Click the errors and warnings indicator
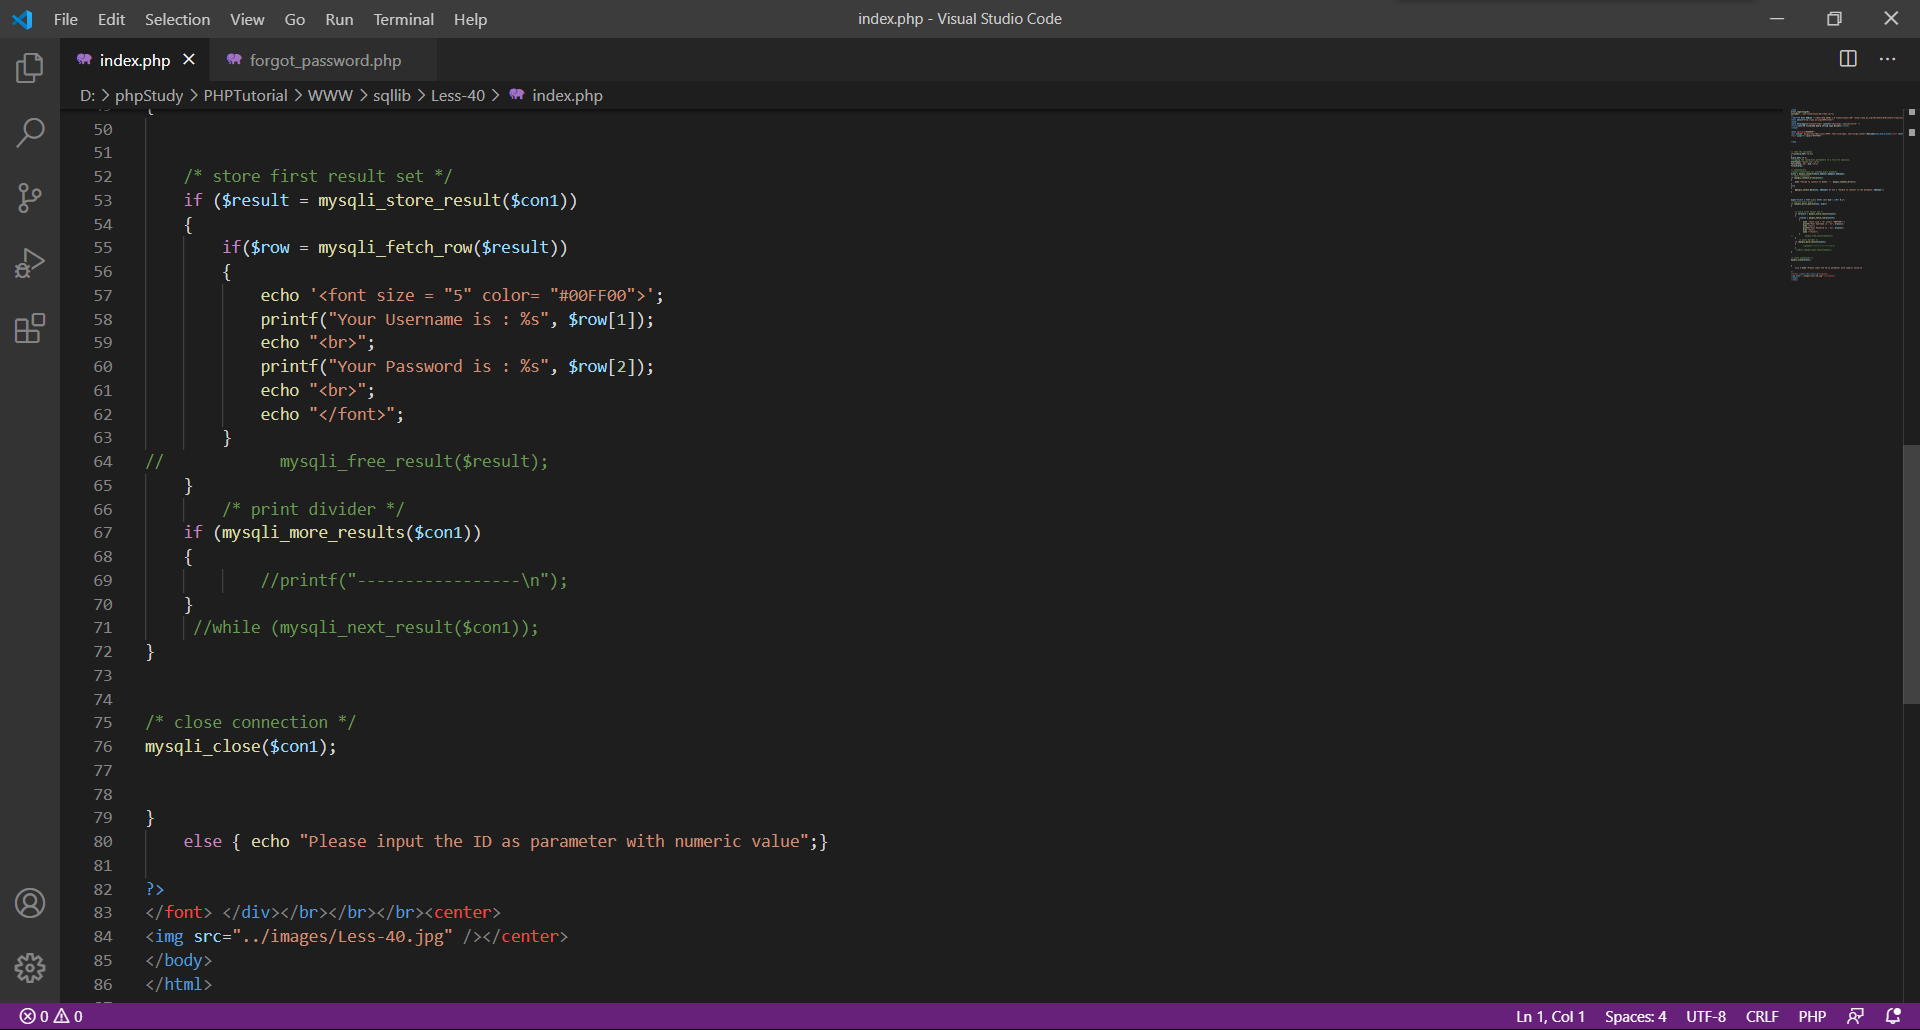Screen dimensions: 1920x1030 pos(51,1016)
